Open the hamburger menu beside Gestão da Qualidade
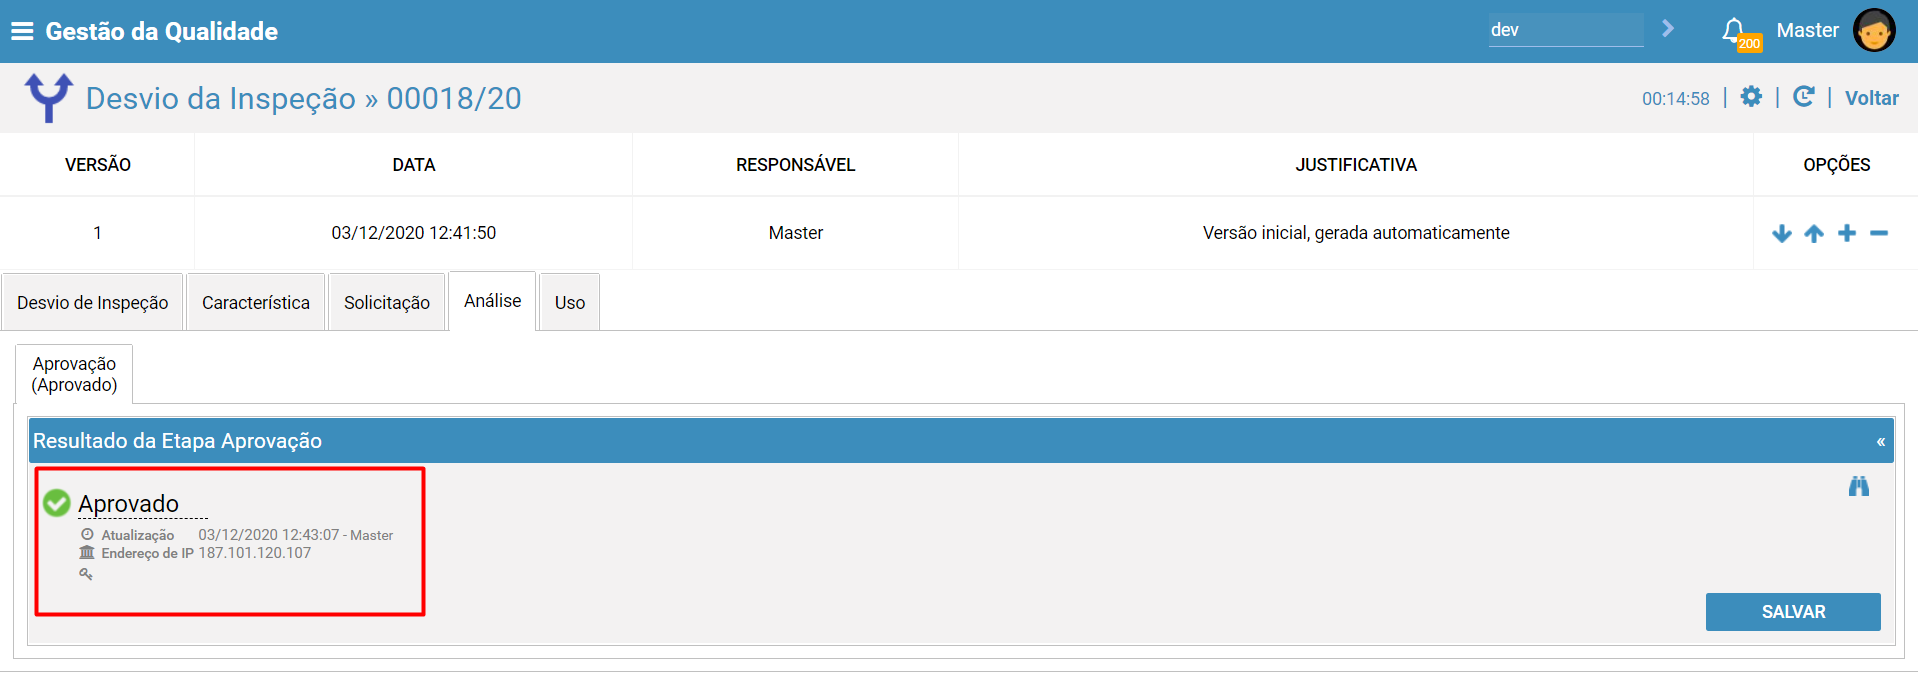 pos(22,31)
